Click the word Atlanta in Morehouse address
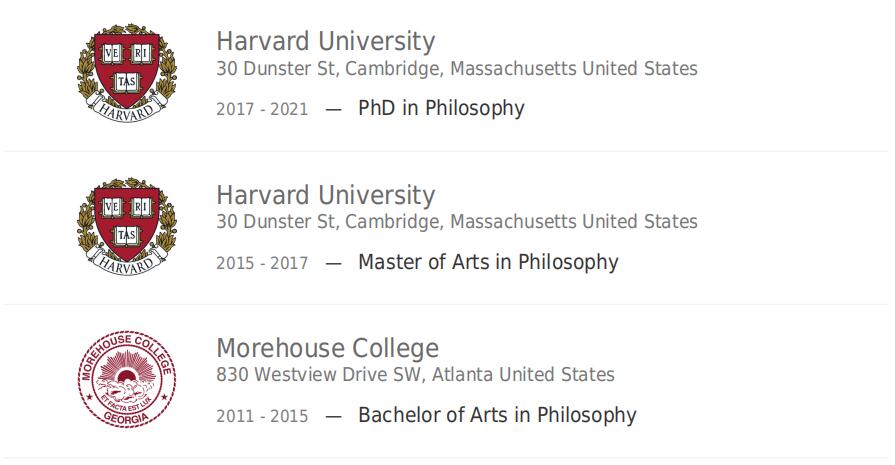Image resolution: width=895 pixels, height=465 pixels. point(463,375)
